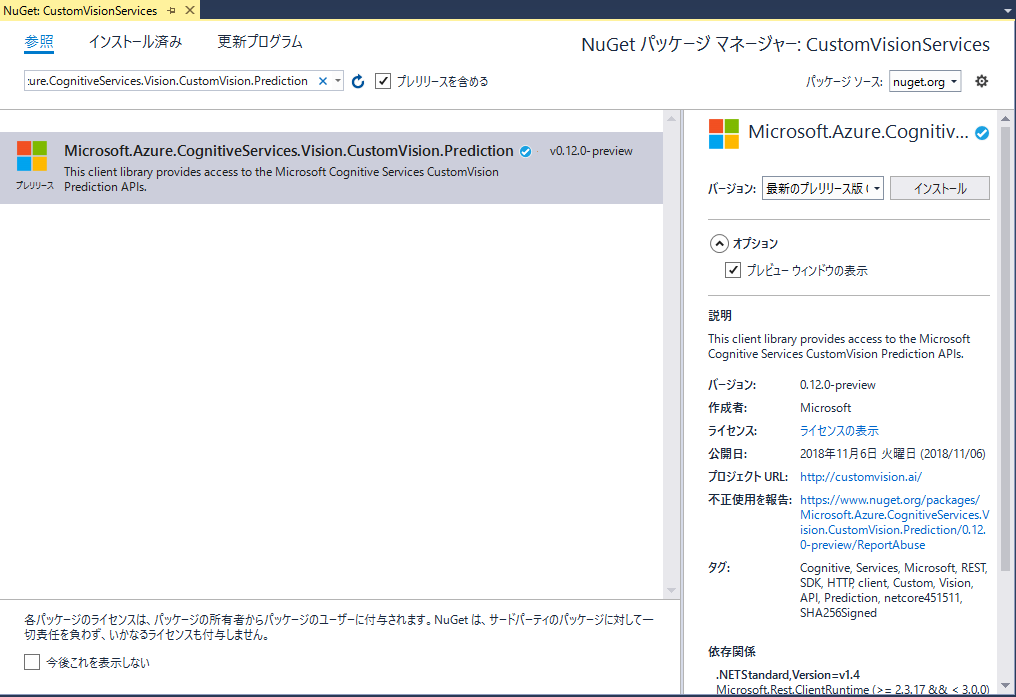This screenshot has width=1016, height=697.
Task: Toggle the include prerelease checkbox
Action: [x=383, y=81]
